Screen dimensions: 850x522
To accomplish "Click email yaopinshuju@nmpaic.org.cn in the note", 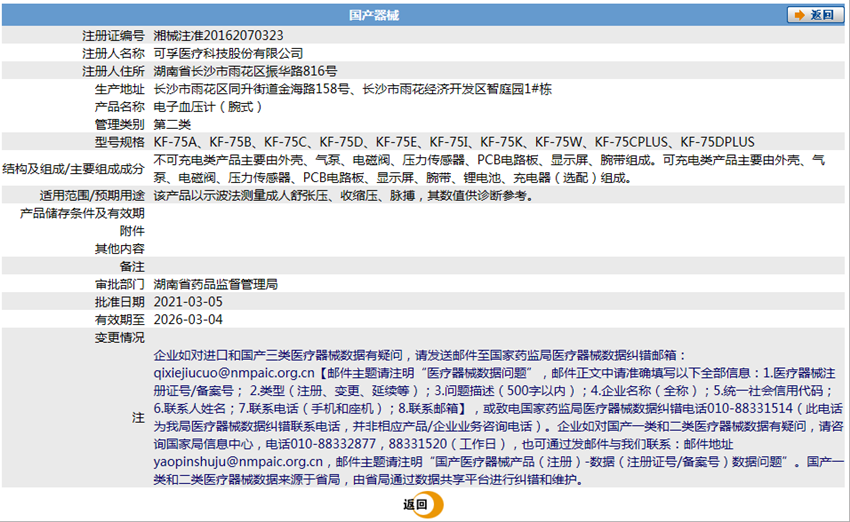I will [238, 462].
